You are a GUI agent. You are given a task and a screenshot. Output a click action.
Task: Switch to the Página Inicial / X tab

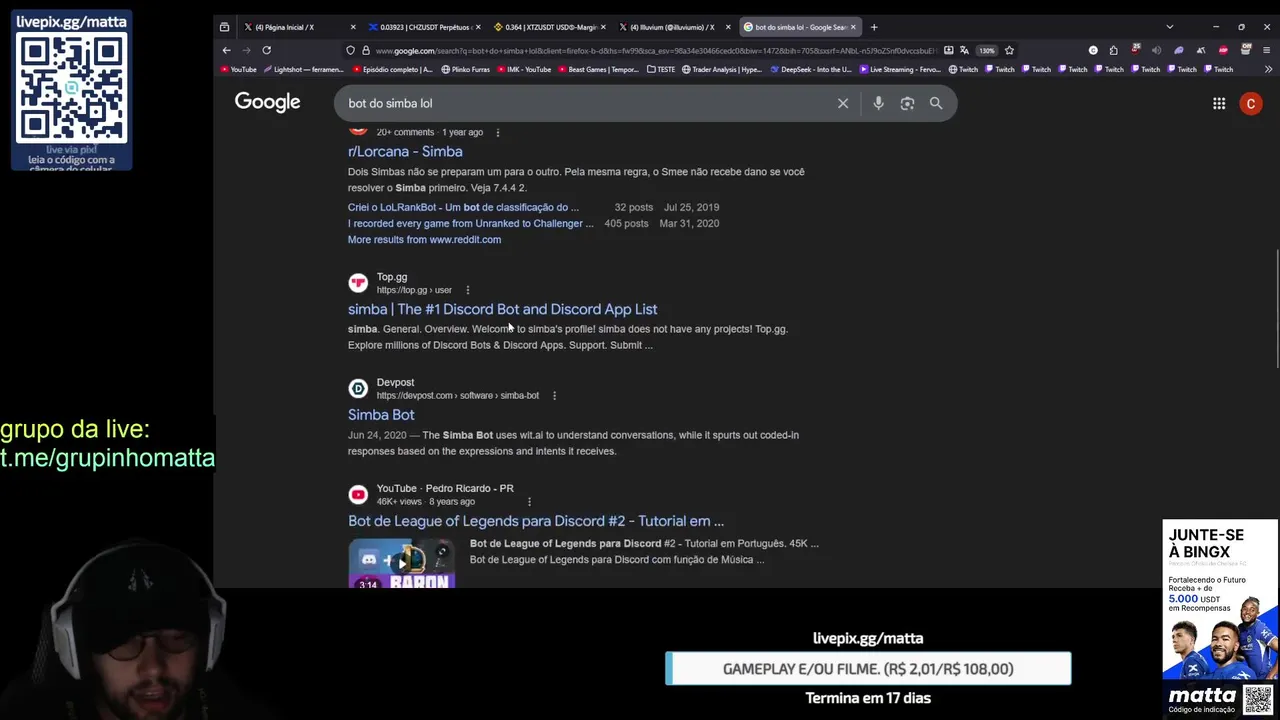click(x=300, y=27)
